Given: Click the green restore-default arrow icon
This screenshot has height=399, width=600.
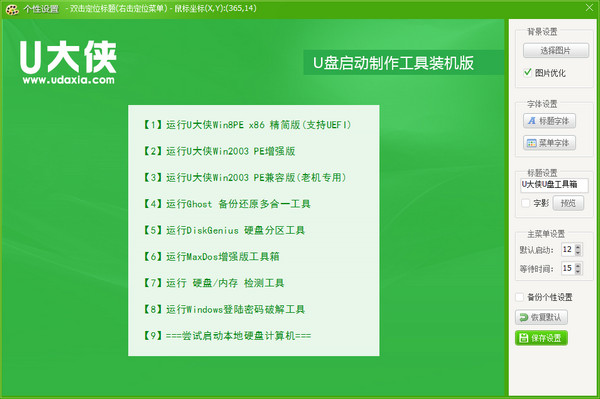Looking at the screenshot, I should click(x=523, y=317).
